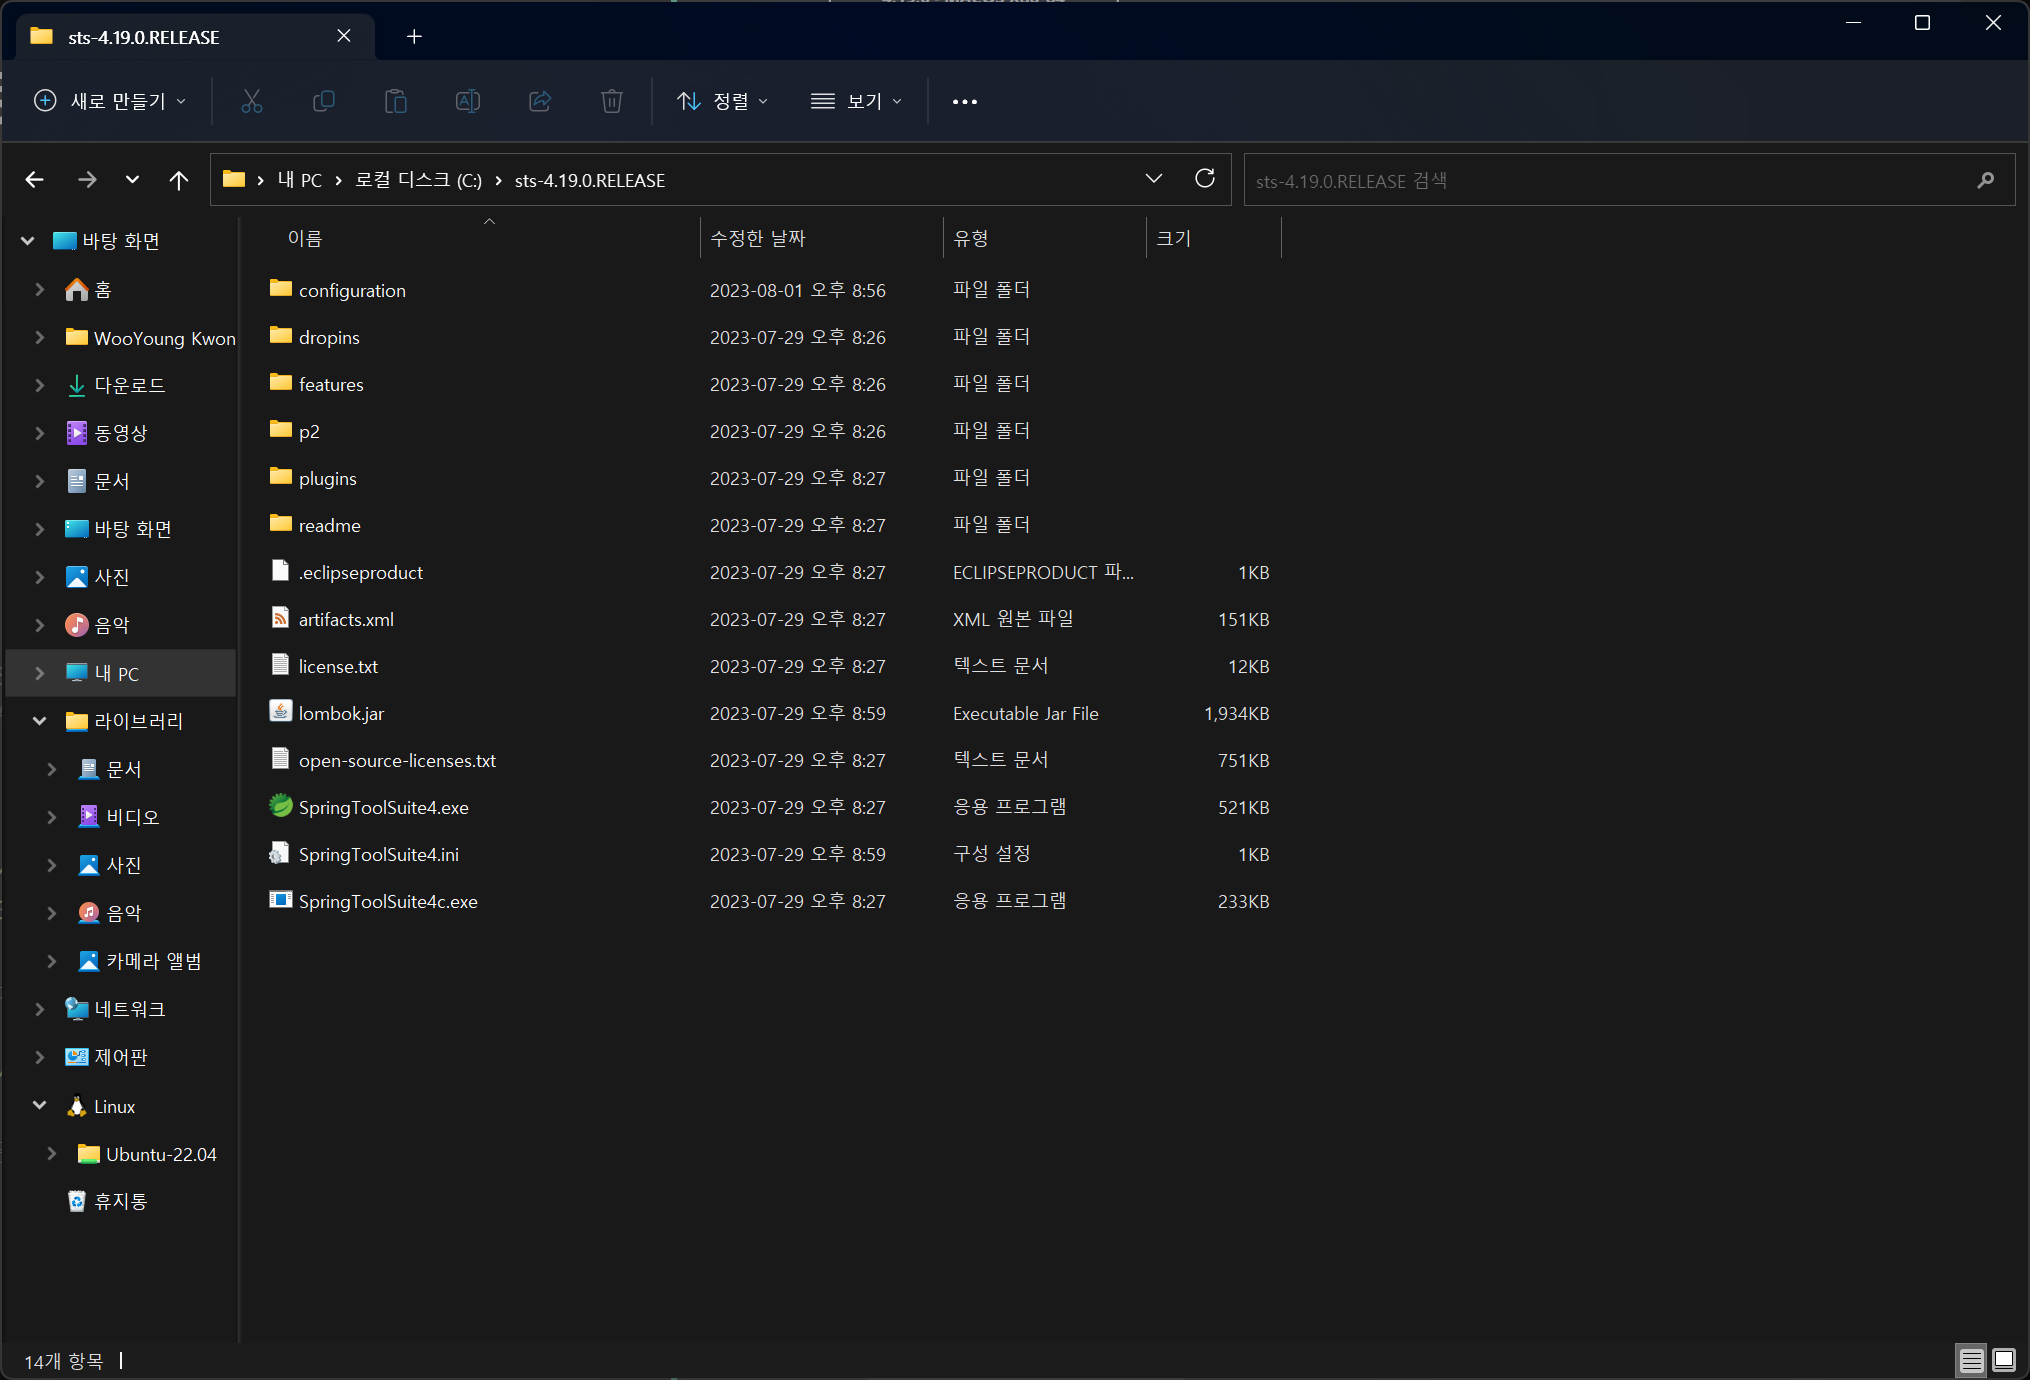Add a new tab with plus button

click(414, 37)
